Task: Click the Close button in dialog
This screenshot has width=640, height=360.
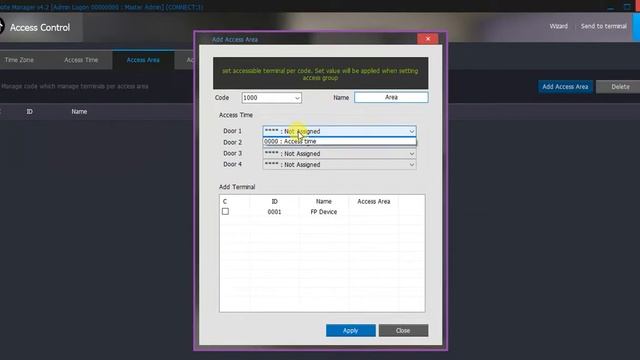Action: (403, 331)
